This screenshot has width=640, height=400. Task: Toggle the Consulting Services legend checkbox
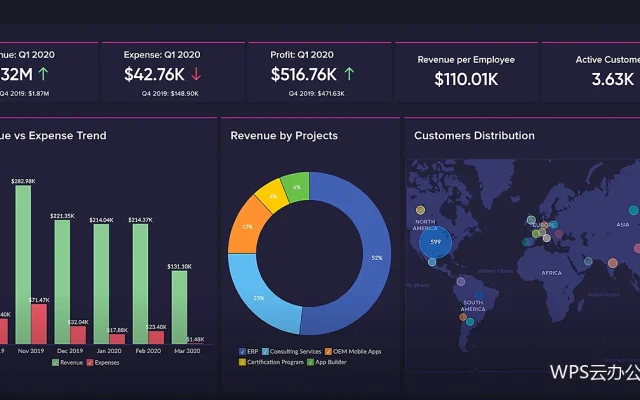(265, 351)
